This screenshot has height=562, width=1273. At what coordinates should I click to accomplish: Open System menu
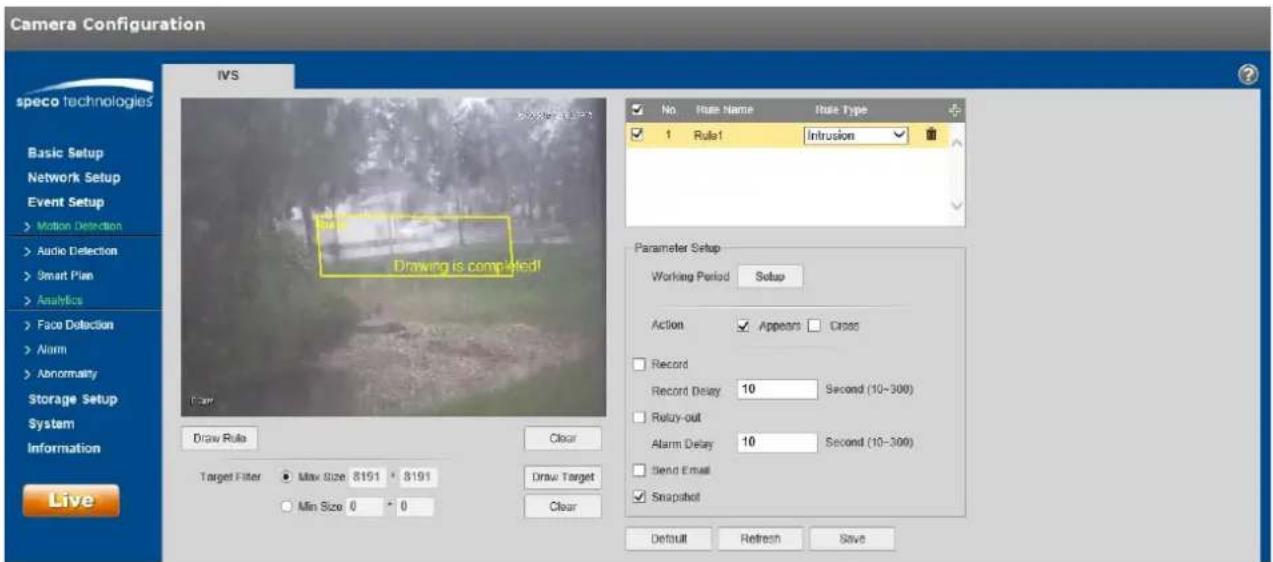click(x=50, y=424)
